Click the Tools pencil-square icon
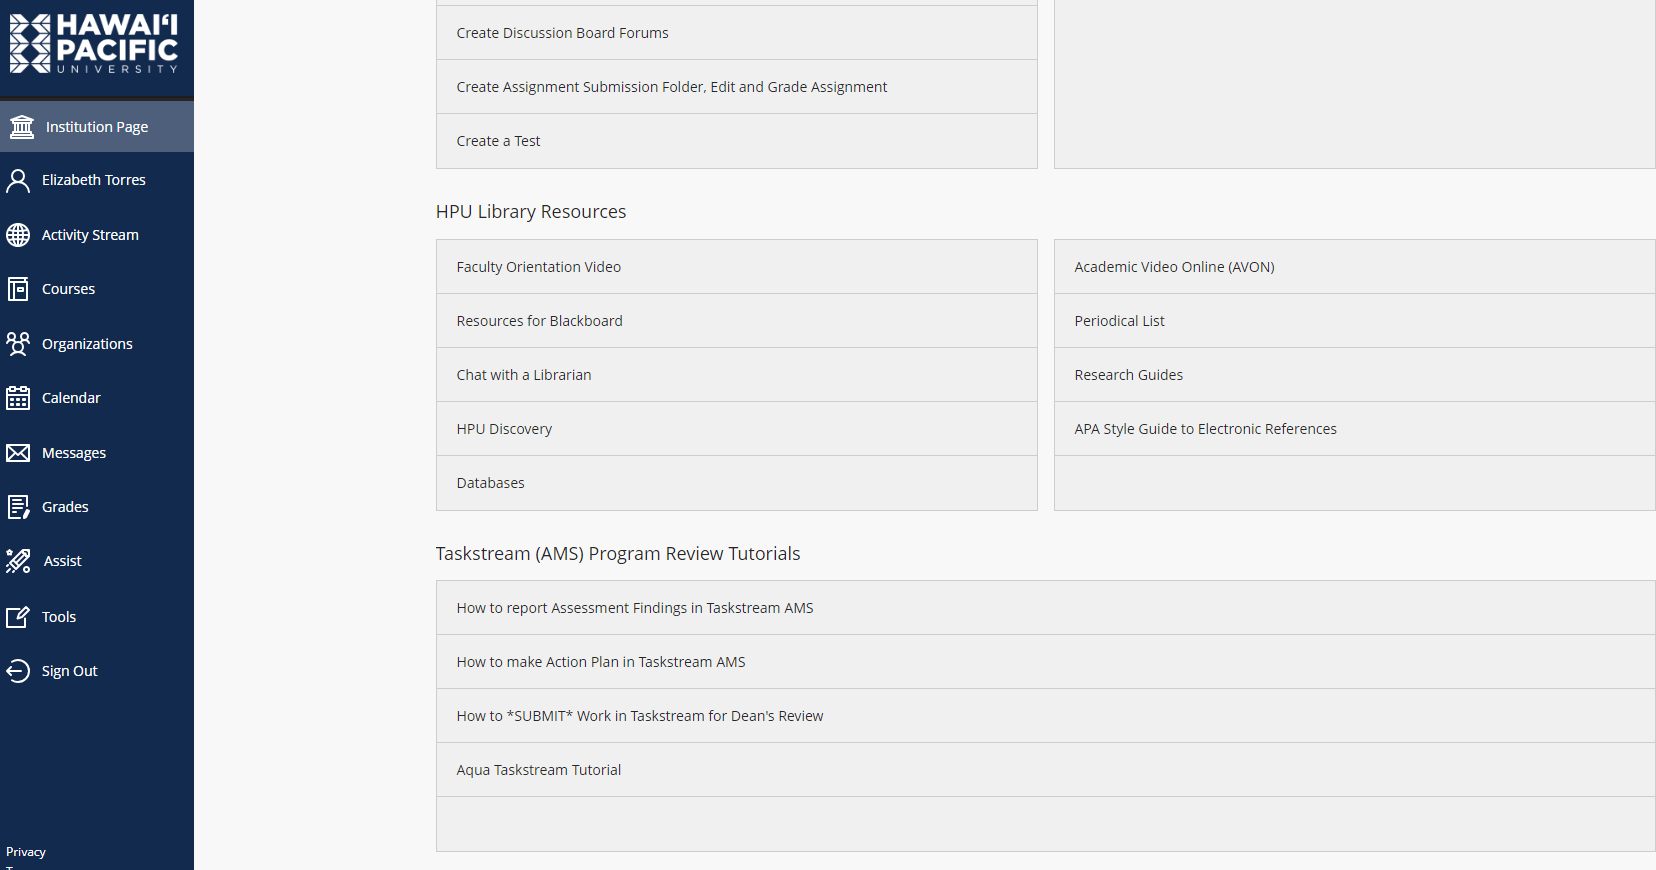Viewport: 1656px width, 870px height. click(18, 617)
